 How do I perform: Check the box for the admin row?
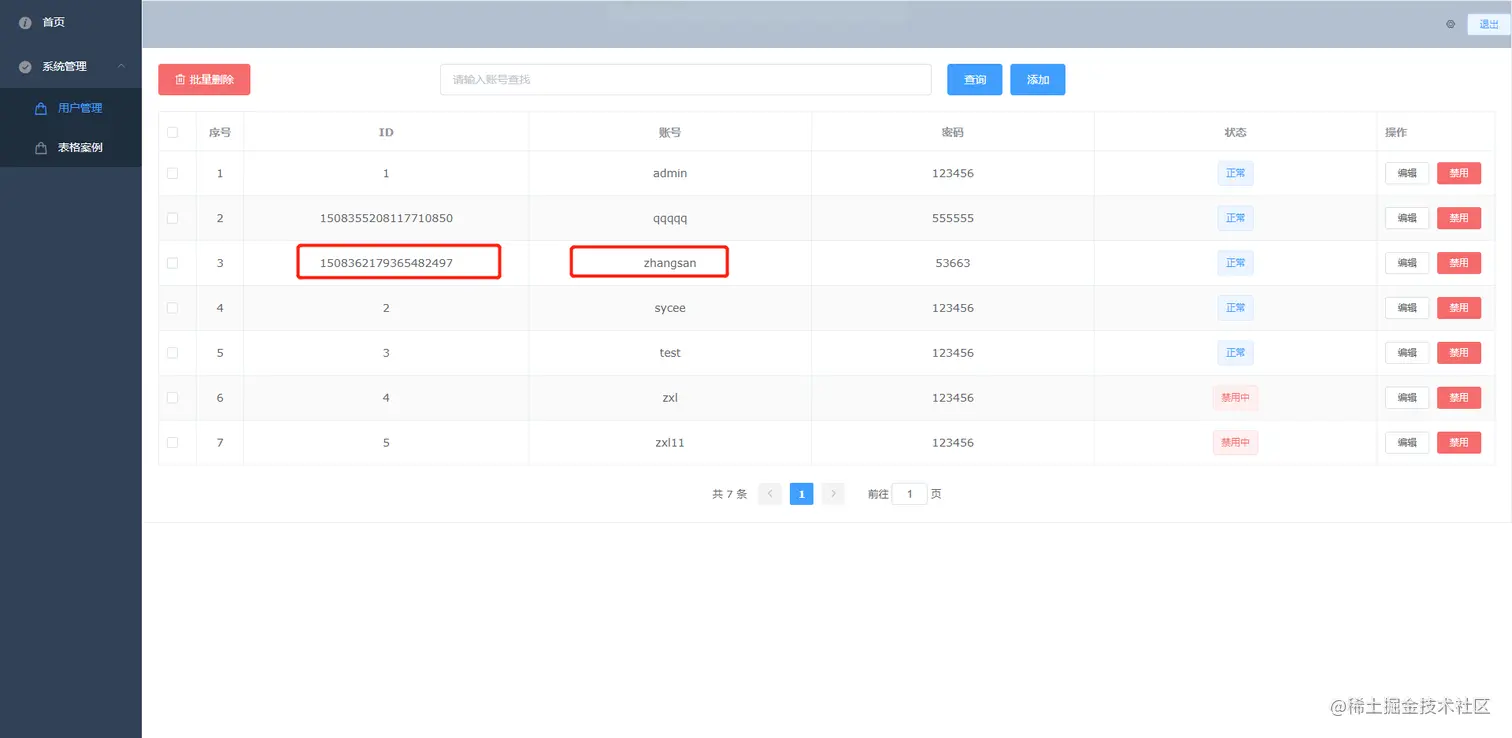pos(173,173)
